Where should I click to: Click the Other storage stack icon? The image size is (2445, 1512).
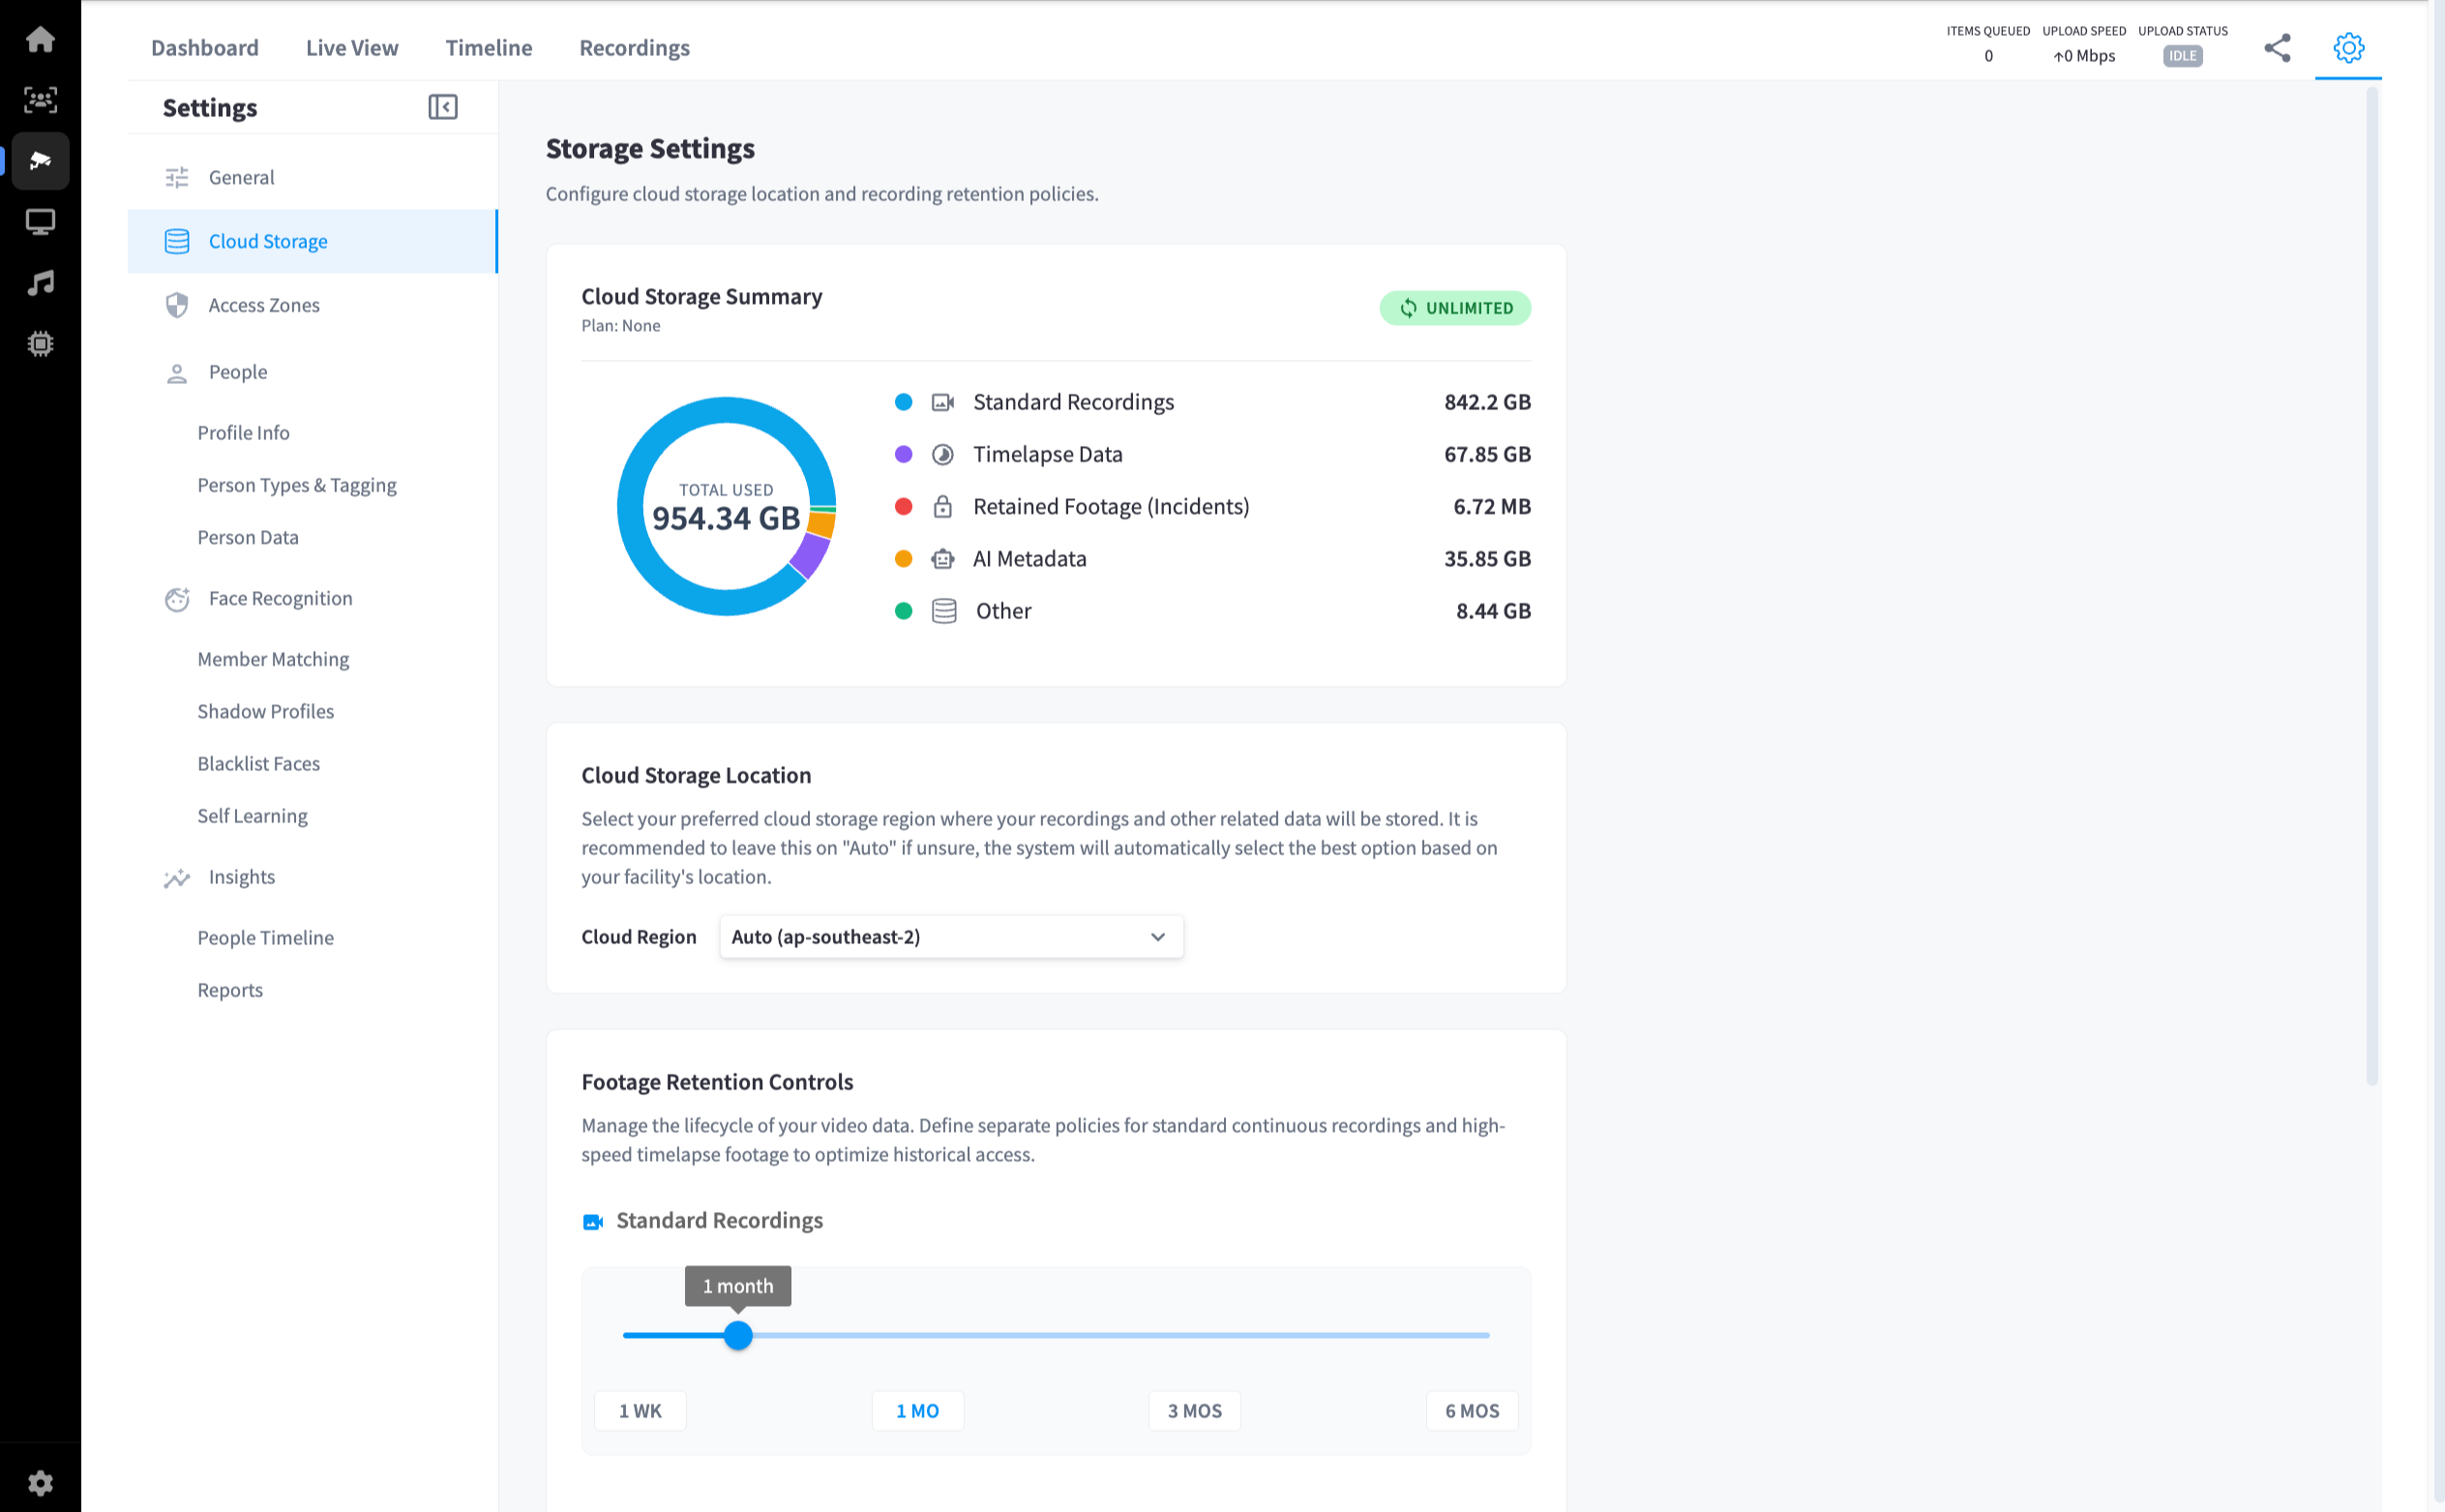(944, 611)
